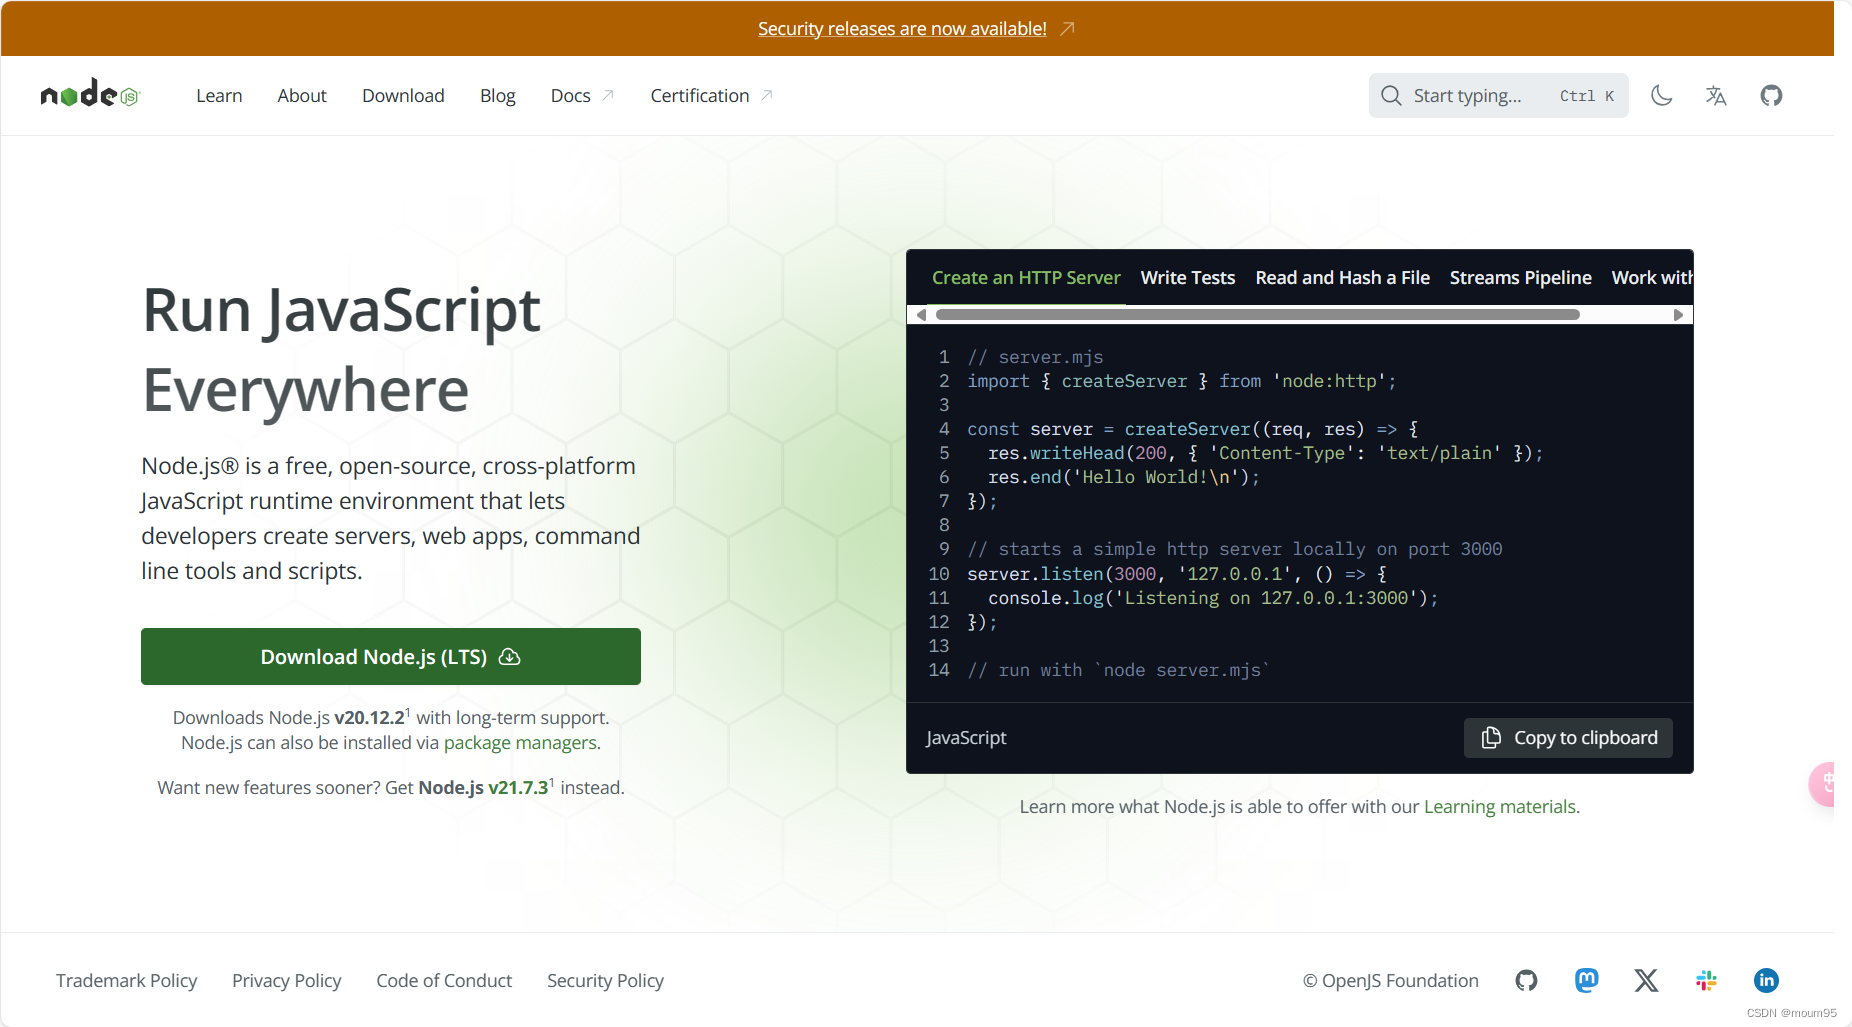Screen dimensions: 1852x1027
Task: Toggle dark mode with moon icon
Action: coord(1661,95)
